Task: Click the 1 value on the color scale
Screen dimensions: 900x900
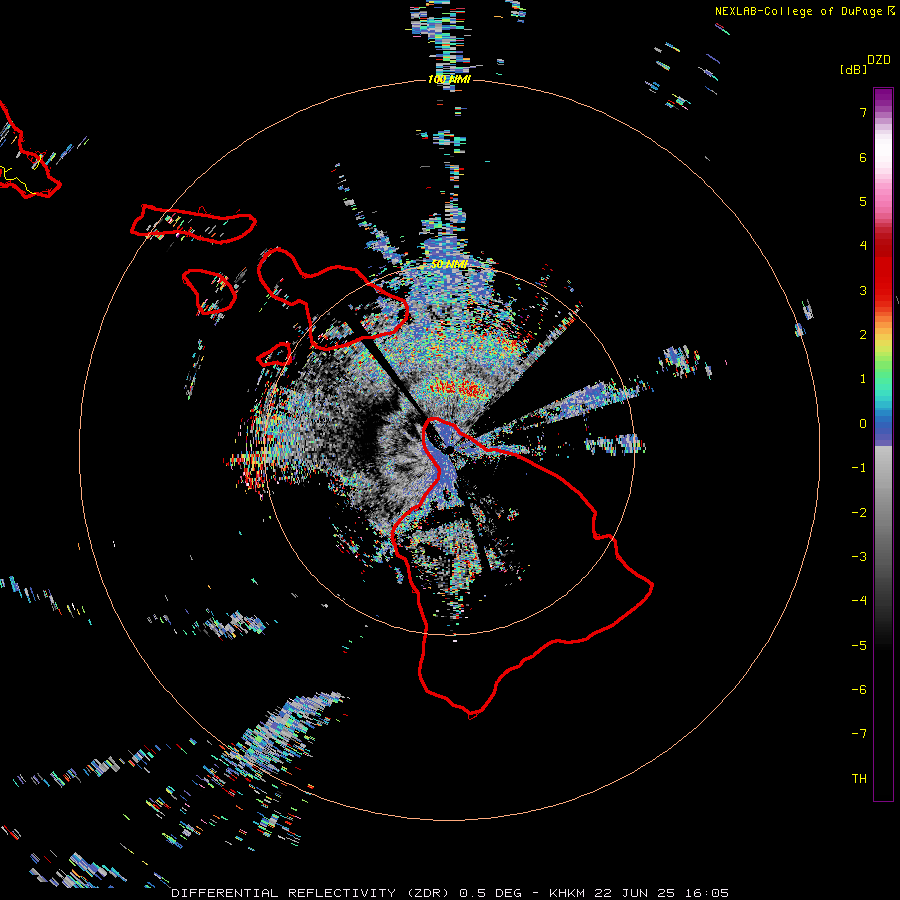Action: (x=863, y=379)
